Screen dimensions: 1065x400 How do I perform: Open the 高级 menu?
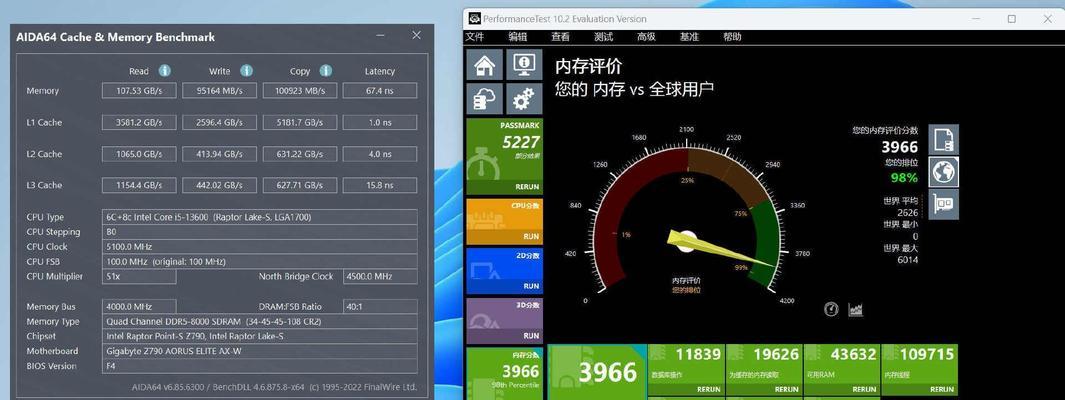coord(646,37)
